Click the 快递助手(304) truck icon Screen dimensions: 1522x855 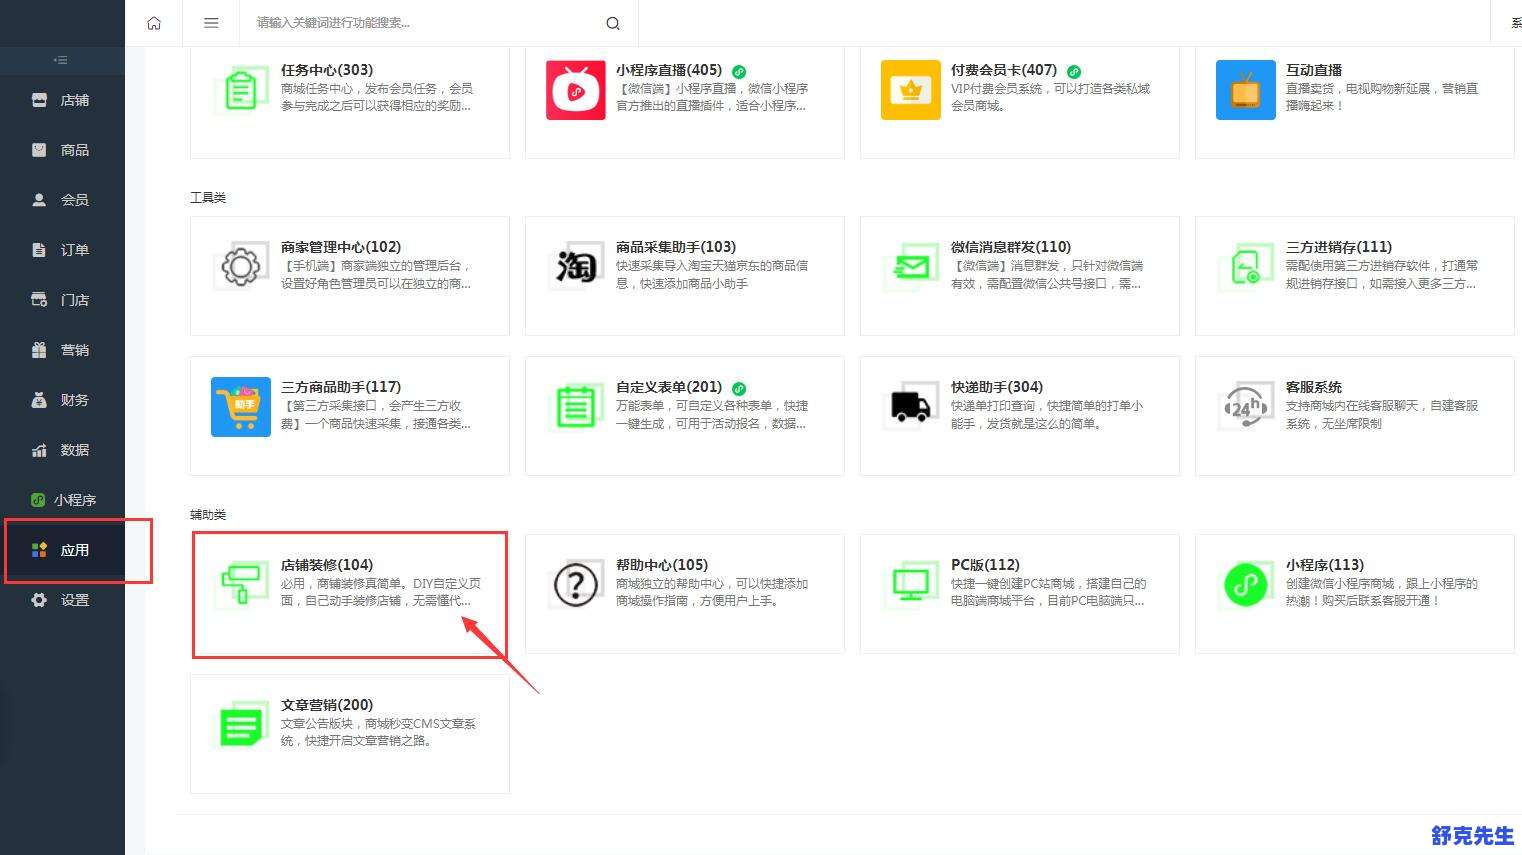tap(910, 407)
